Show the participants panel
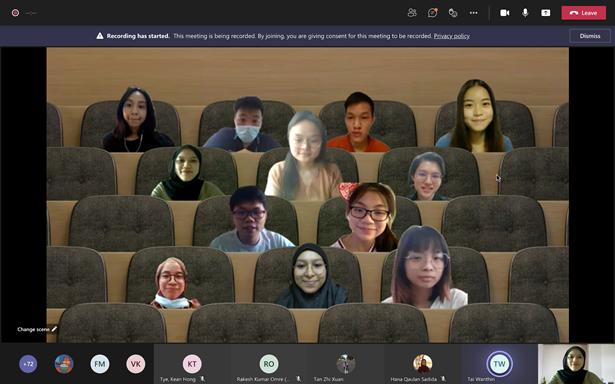The height and width of the screenshot is (384, 615). tap(412, 13)
